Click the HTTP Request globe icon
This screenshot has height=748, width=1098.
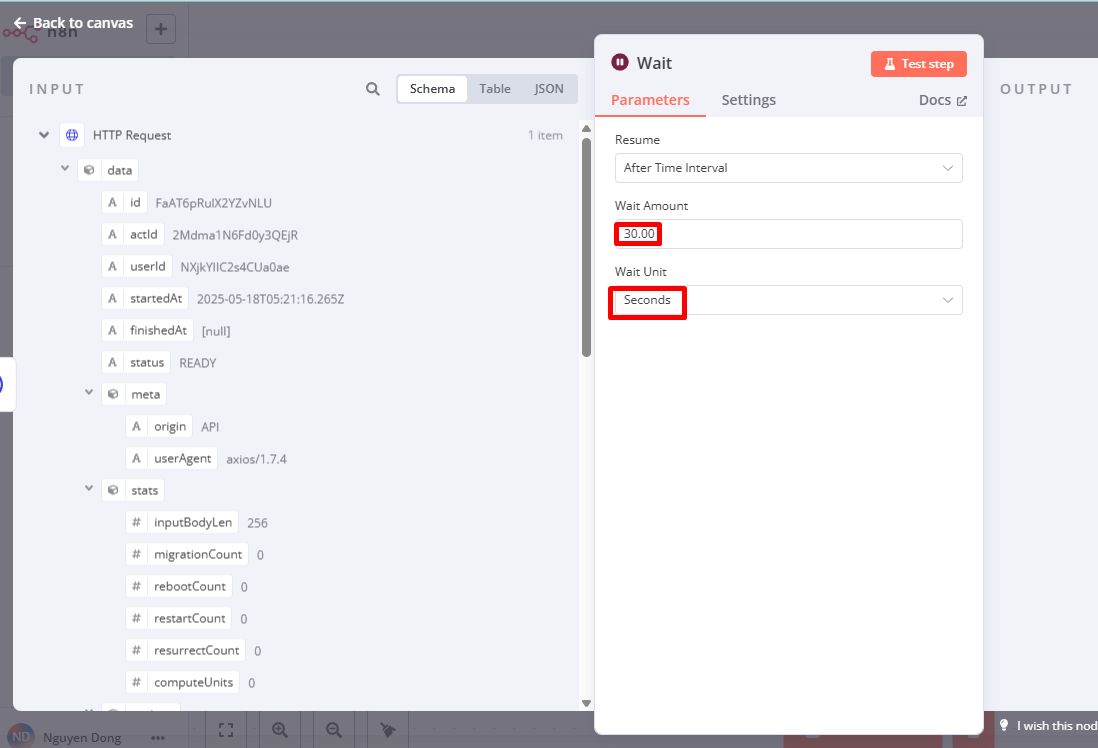click(72, 135)
